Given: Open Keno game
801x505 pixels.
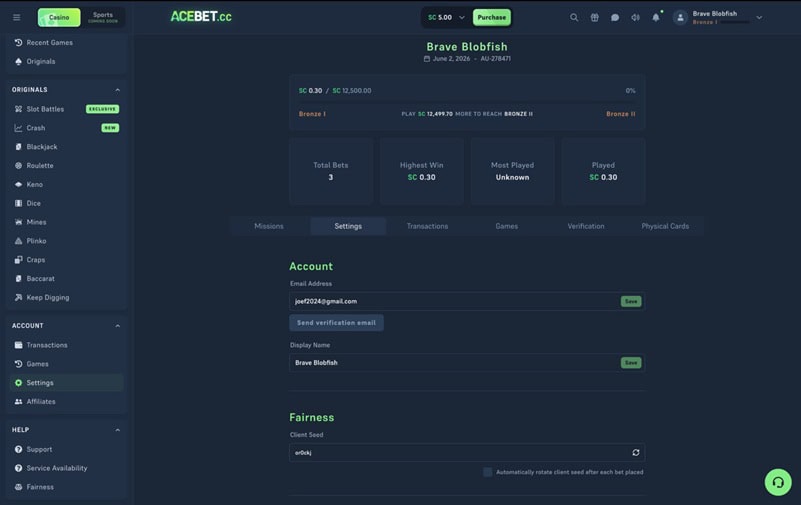Looking at the screenshot, I should [x=66, y=184].
